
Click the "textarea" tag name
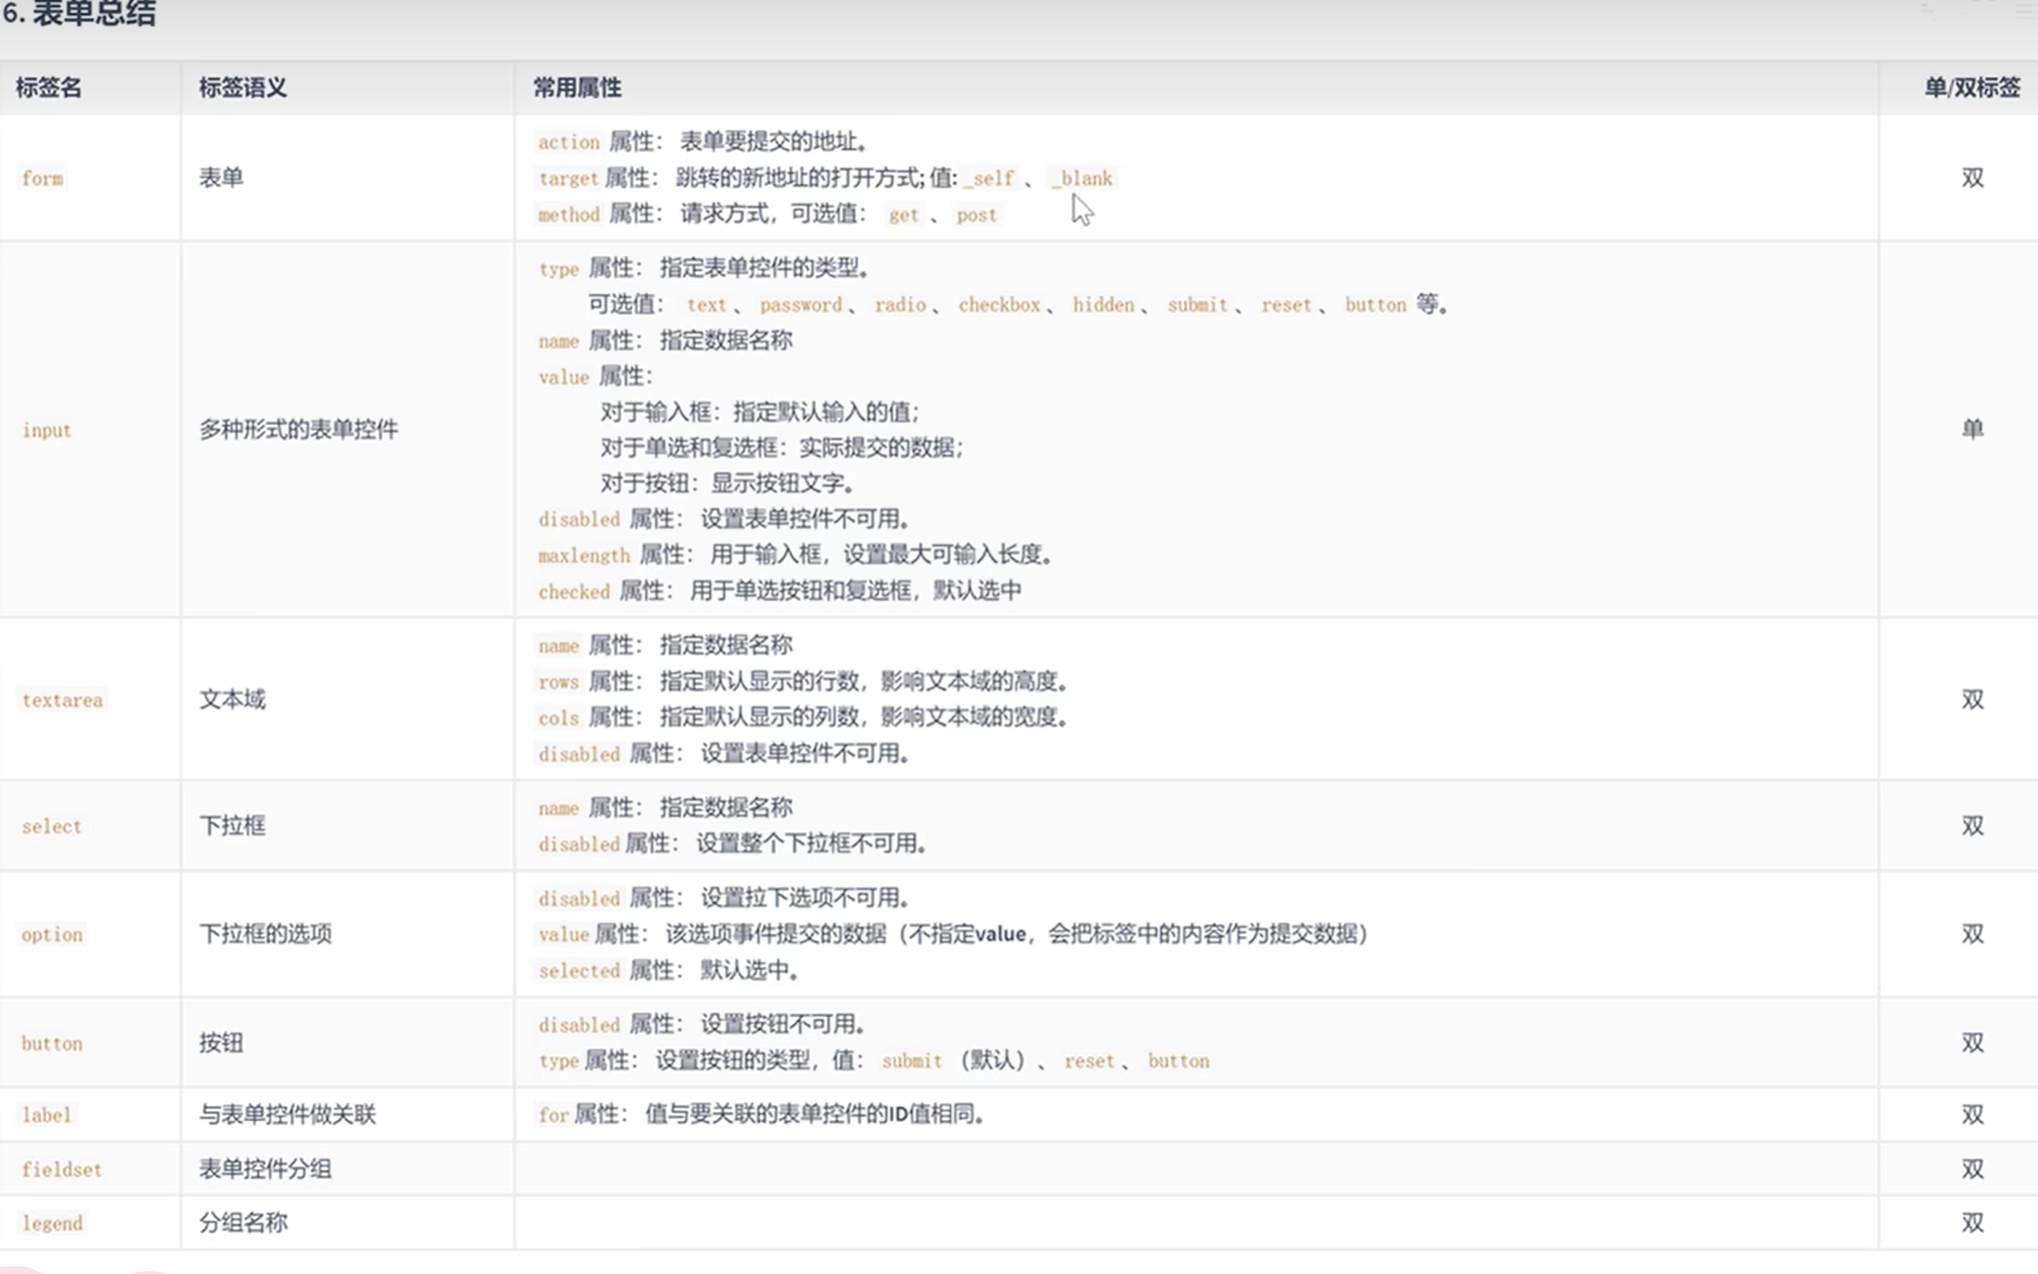tap(62, 701)
